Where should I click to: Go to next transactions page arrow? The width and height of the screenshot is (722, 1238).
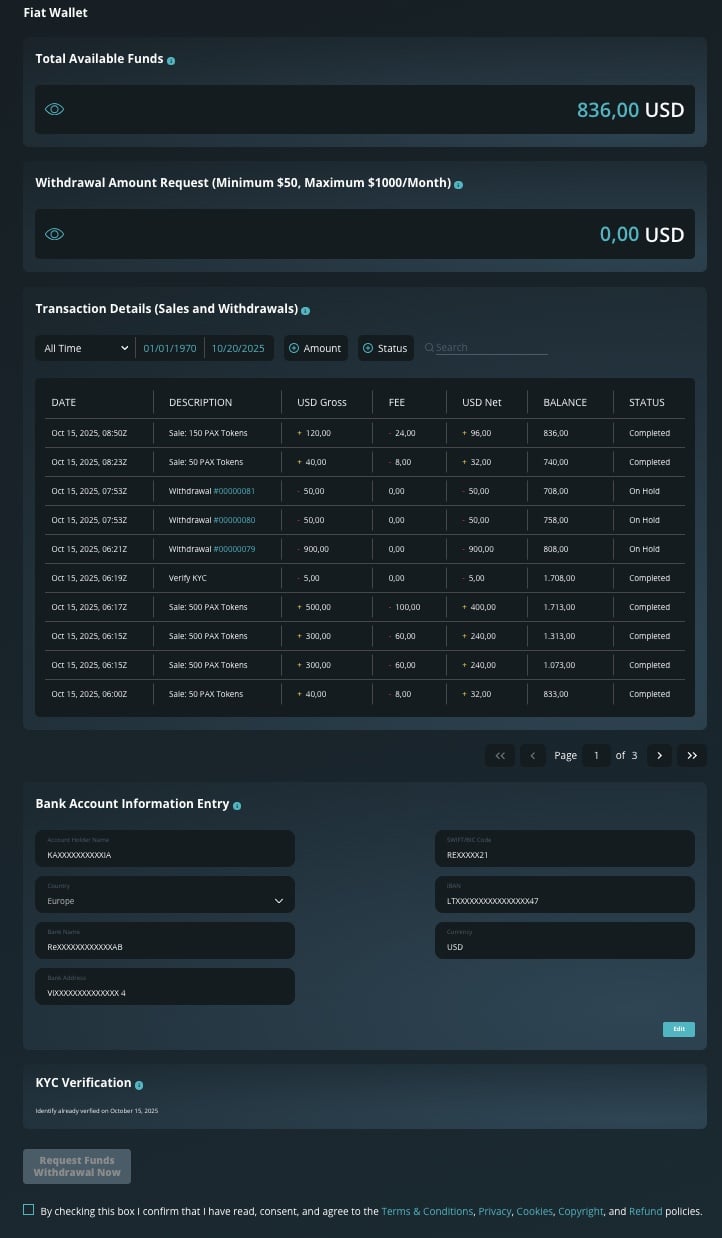pyautogui.click(x=659, y=756)
